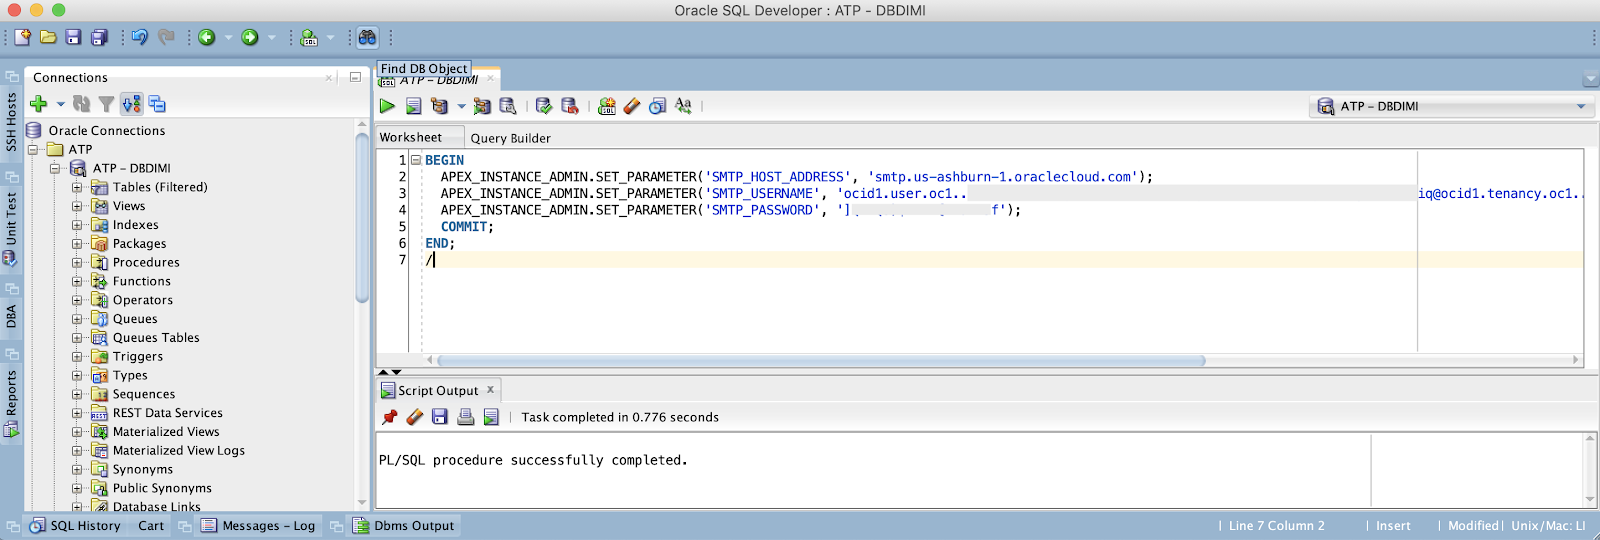Click the Run Script icon in the worksheet toolbar
The width and height of the screenshot is (1600, 540).
(x=413, y=106)
